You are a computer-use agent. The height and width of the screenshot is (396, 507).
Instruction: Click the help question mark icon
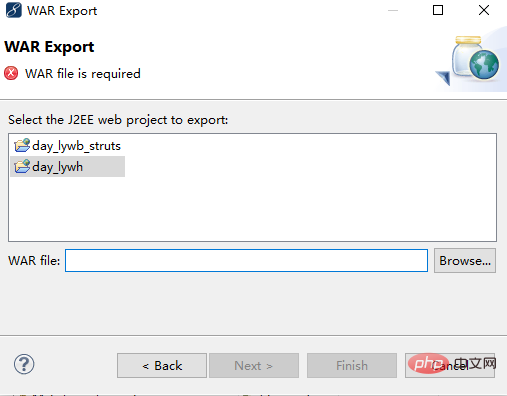click(x=24, y=364)
